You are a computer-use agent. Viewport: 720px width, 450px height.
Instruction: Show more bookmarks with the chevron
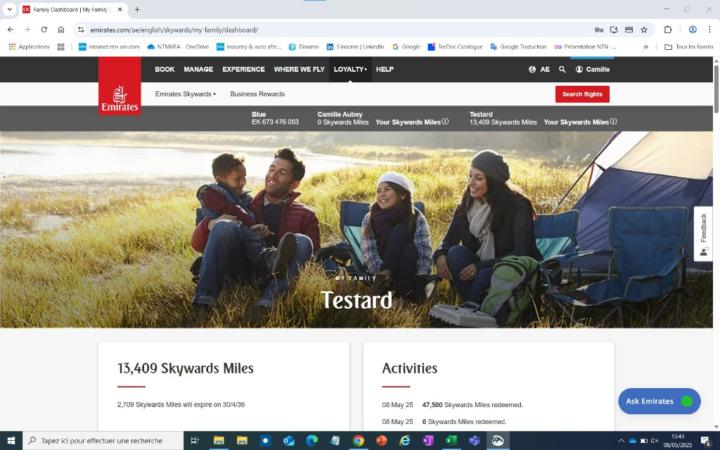(x=646, y=47)
